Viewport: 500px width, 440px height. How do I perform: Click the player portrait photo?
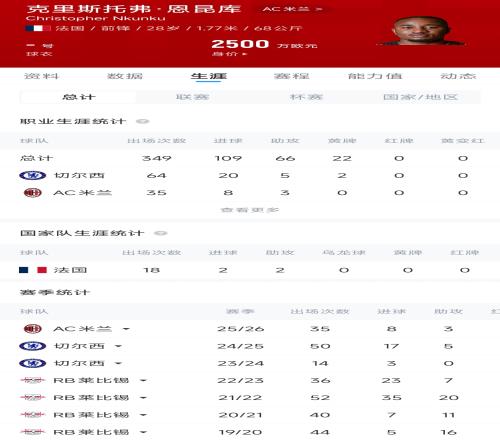point(421,31)
